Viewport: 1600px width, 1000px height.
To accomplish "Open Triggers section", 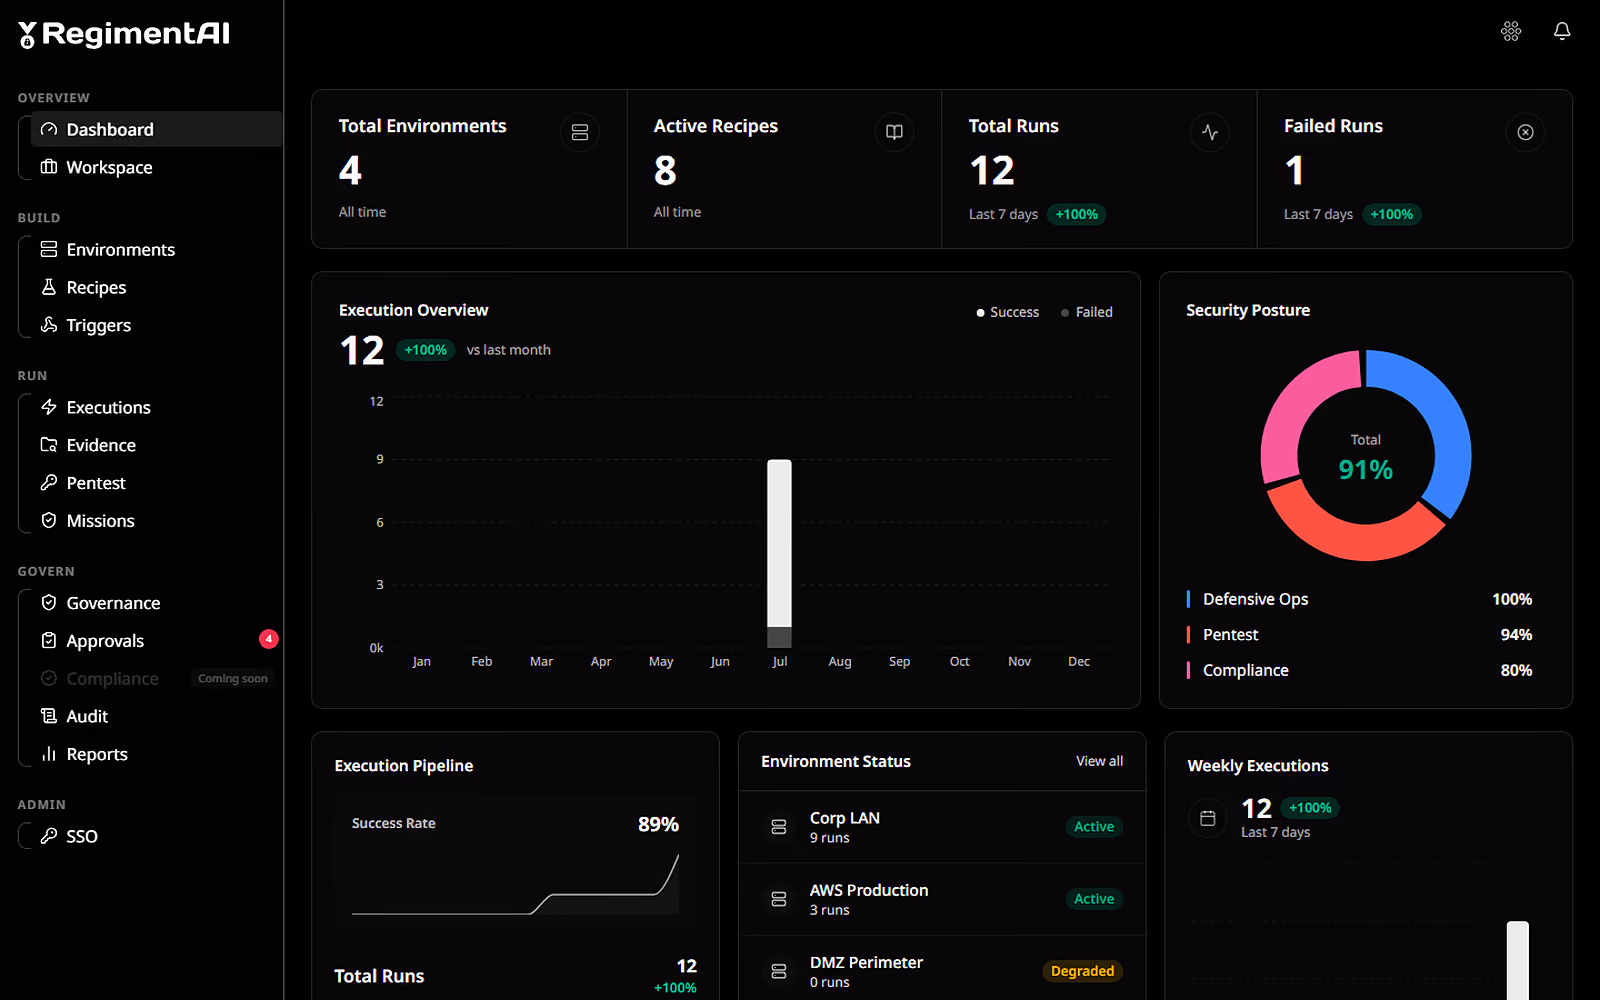I will pyautogui.click(x=156, y=325).
